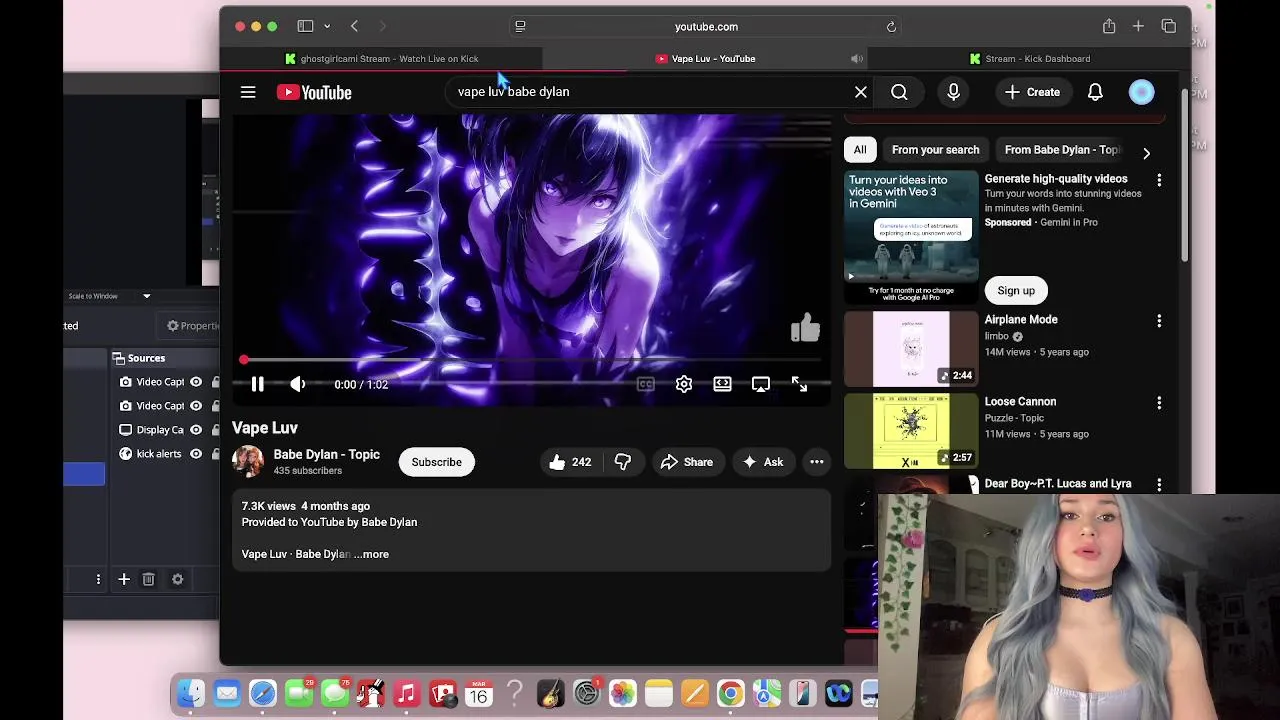Viewport: 1280px width, 720px height.
Task: Remove selected source with OBS trash icon
Action: [148, 579]
